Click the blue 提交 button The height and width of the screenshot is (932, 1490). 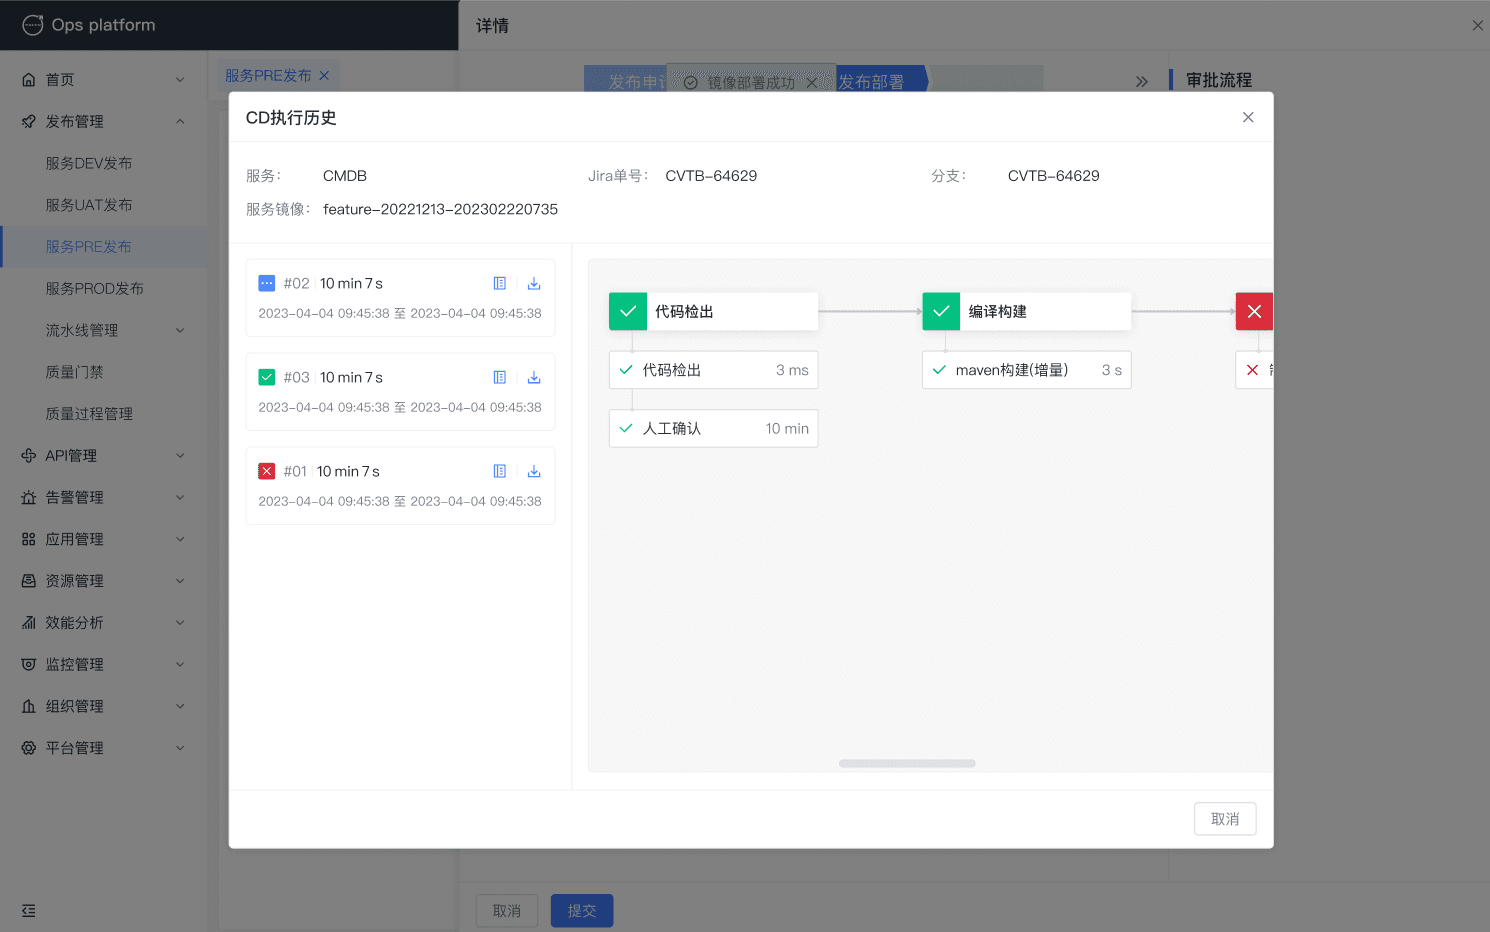tap(582, 911)
